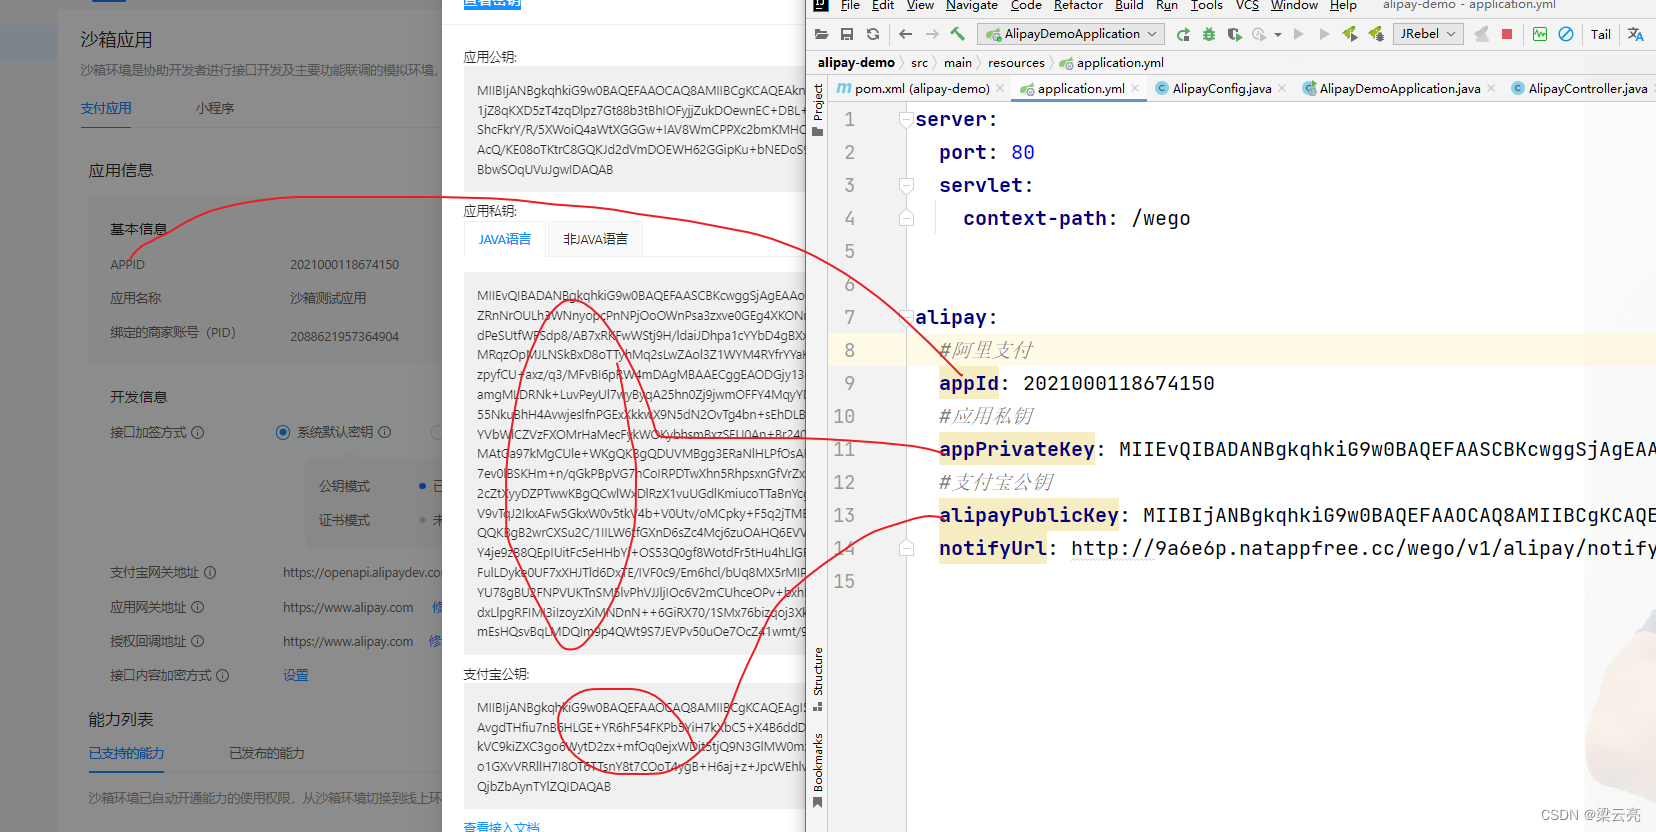Click the Save All icon in IDE toolbar

(847, 34)
